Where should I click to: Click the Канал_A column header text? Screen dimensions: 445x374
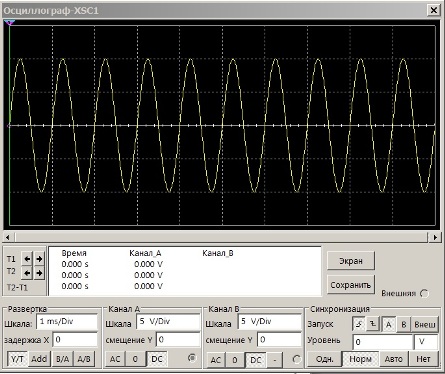[x=145, y=253]
